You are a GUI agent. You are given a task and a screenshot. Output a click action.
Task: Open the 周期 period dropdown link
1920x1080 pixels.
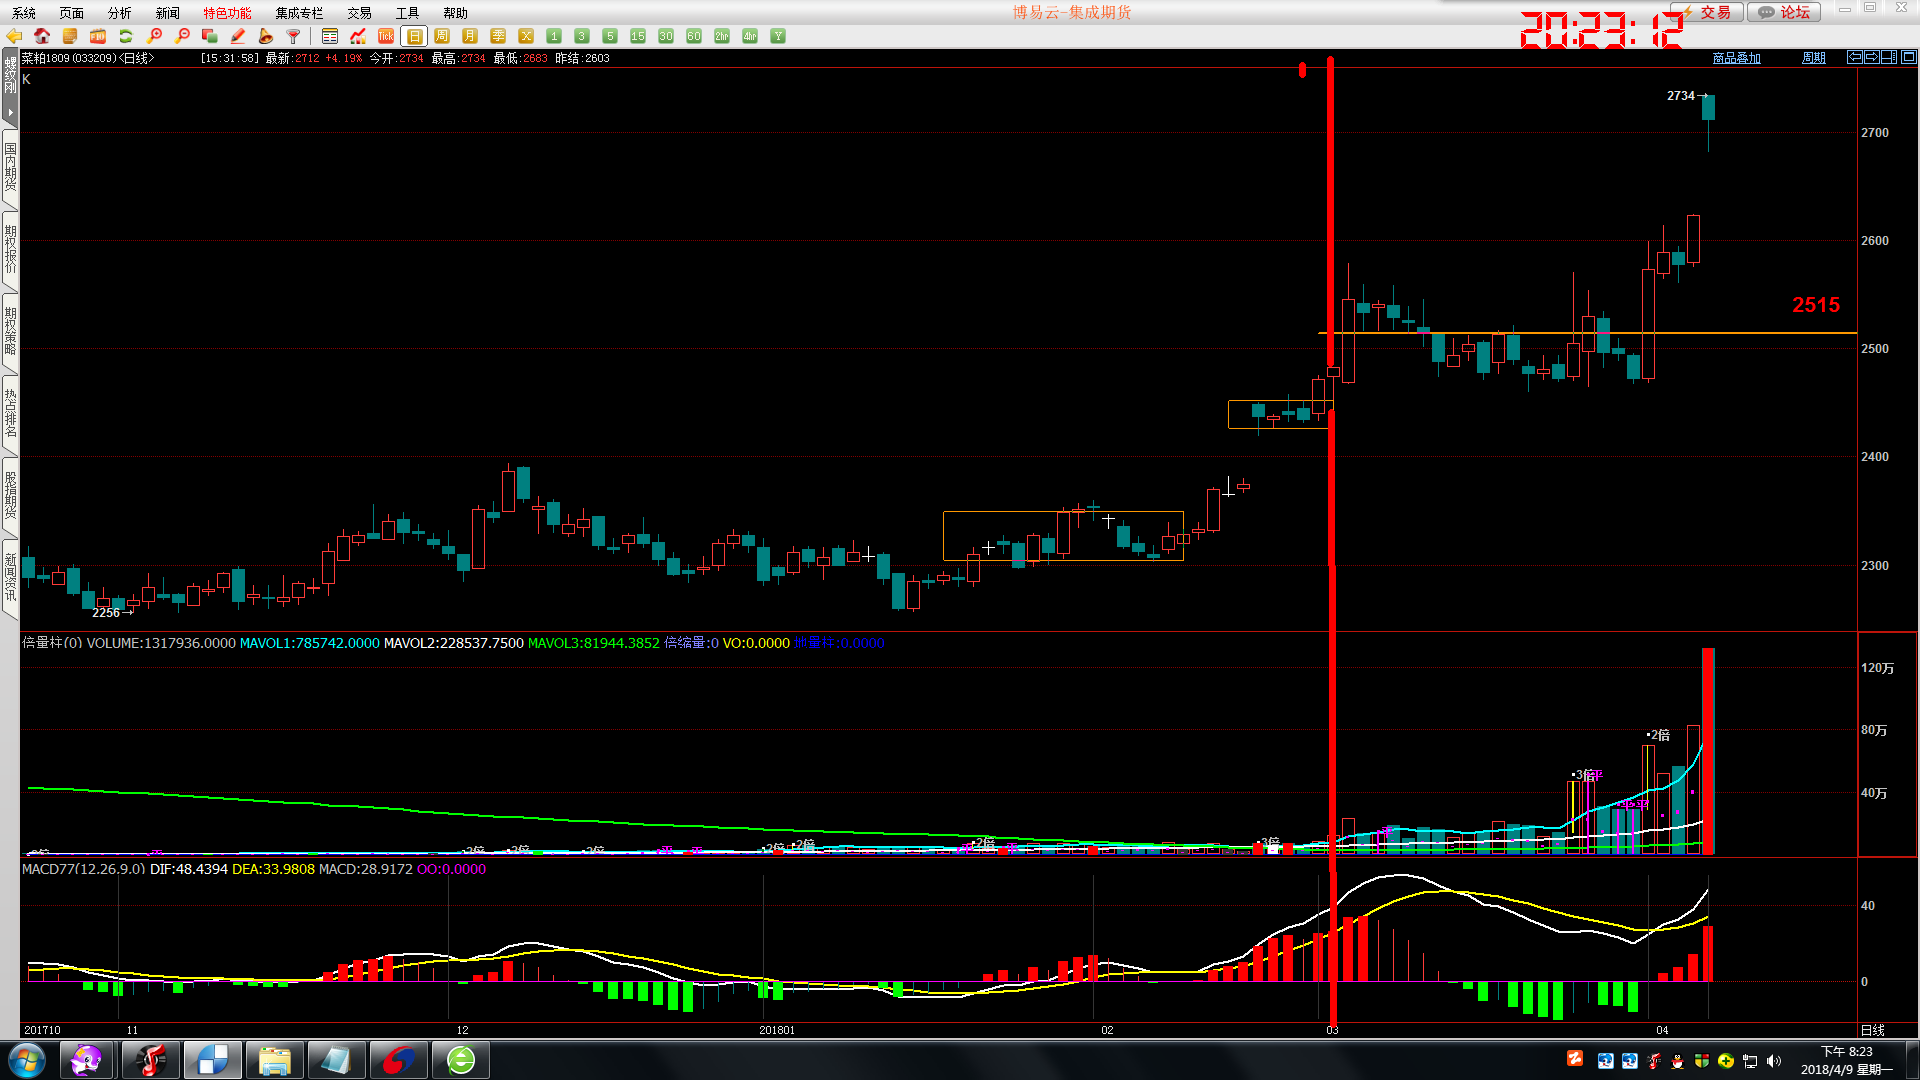click(x=1813, y=58)
